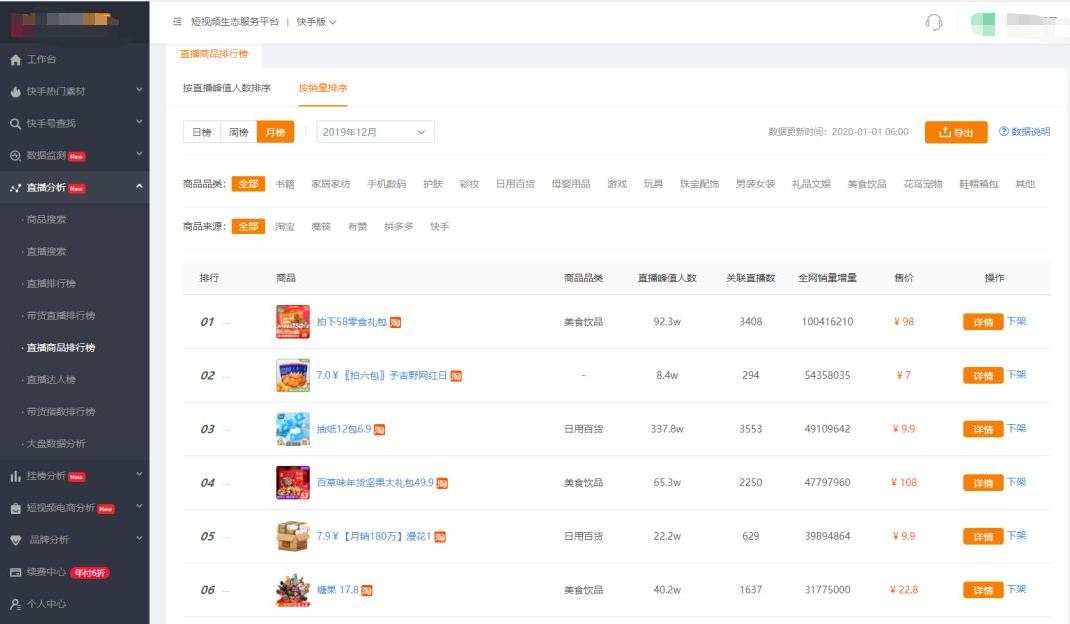
Task: Click product thumbnail of 百草味年货坚果大礼包
Action: 293,483
